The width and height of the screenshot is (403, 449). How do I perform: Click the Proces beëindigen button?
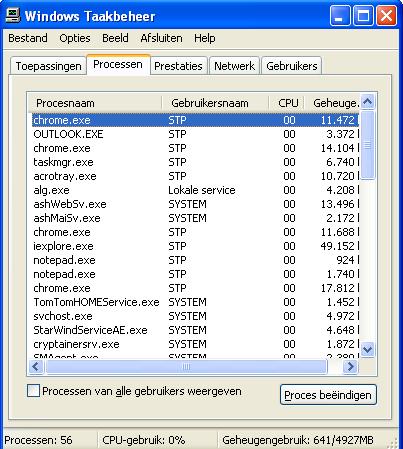[x=328, y=395]
